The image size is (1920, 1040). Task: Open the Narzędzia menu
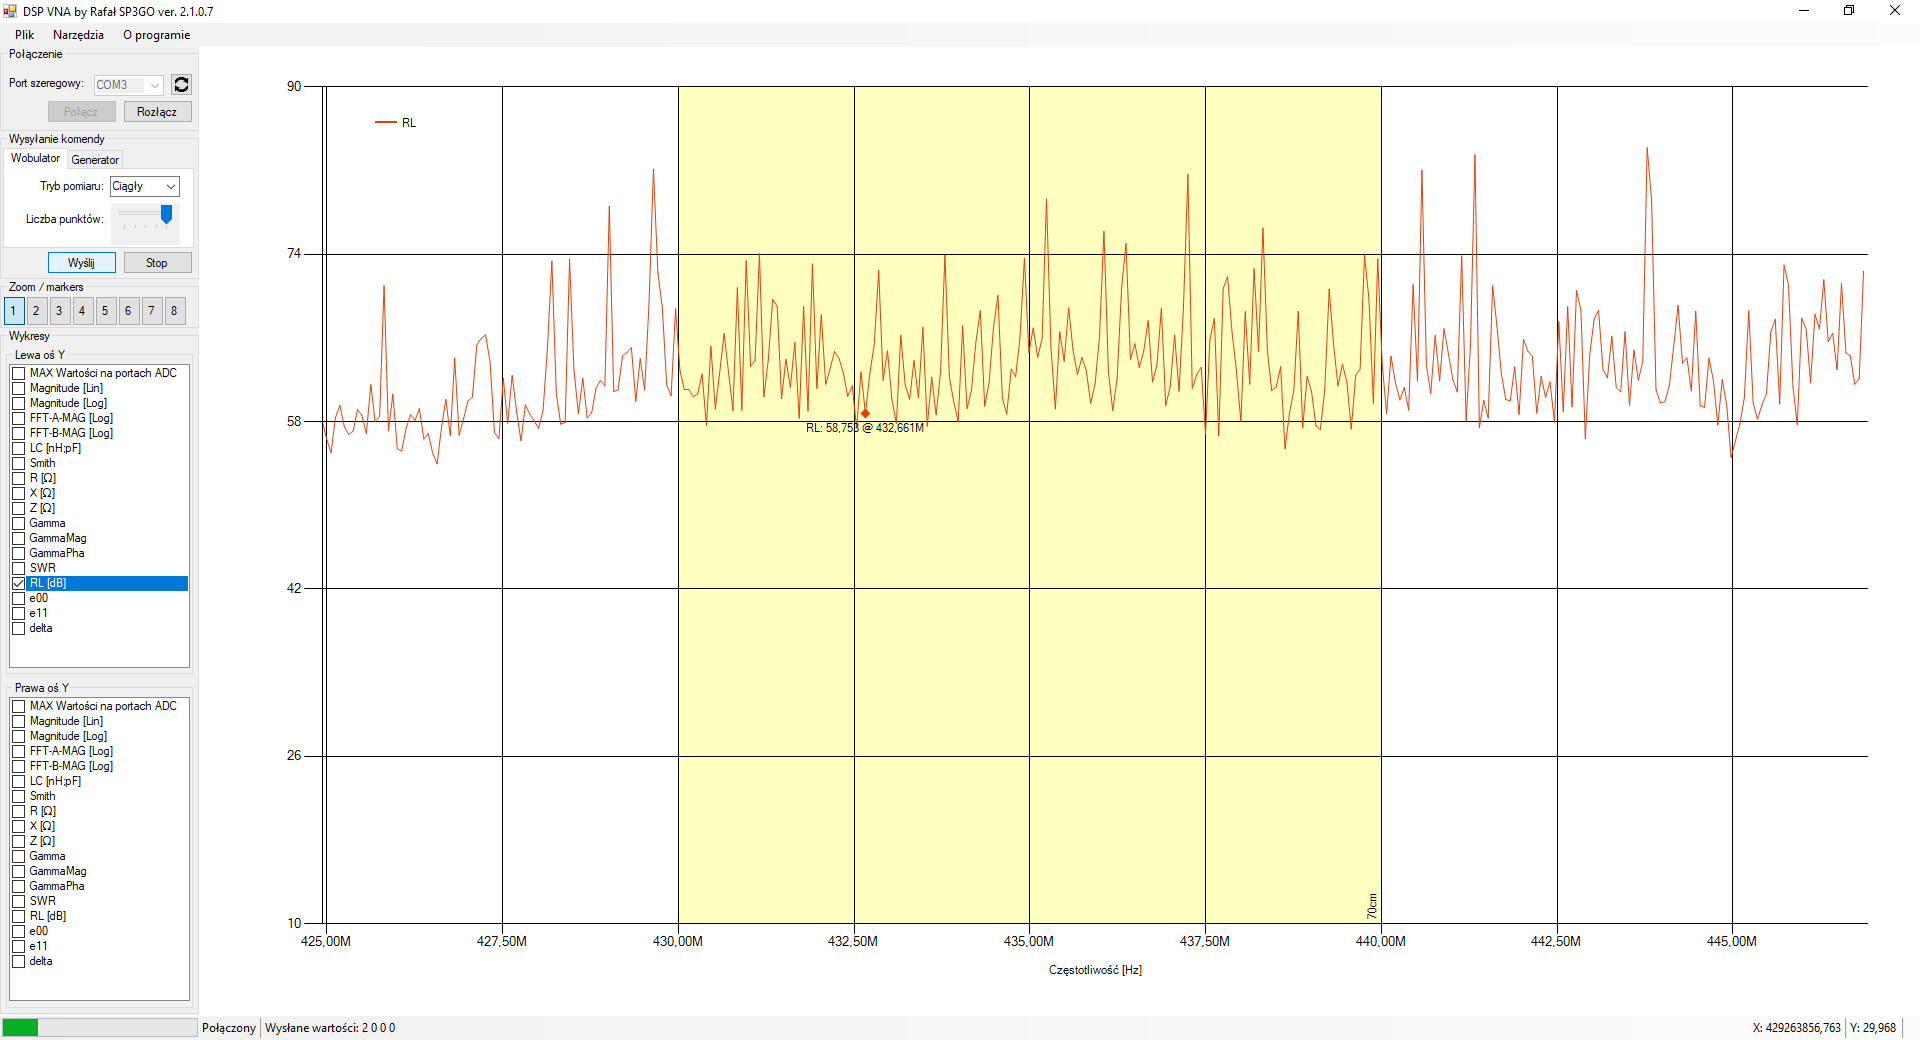tap(78, 35)
